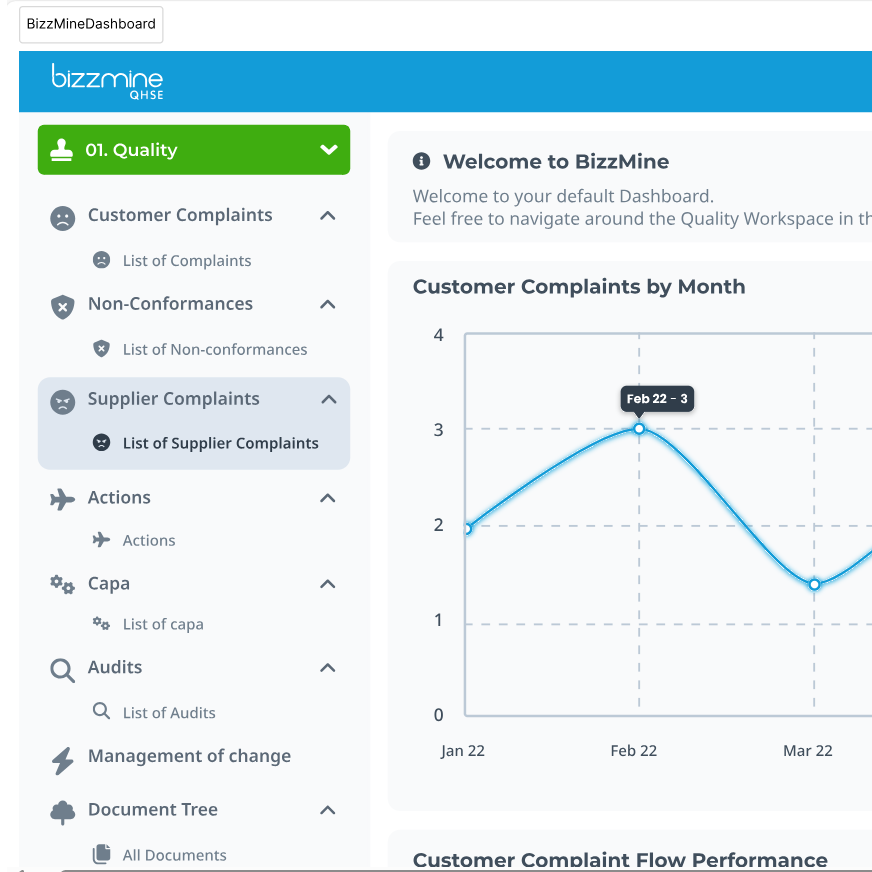Click the angry face Supplier Complaints icon
Viewport: 872px width, 872px height.
(x=62, y=401)
